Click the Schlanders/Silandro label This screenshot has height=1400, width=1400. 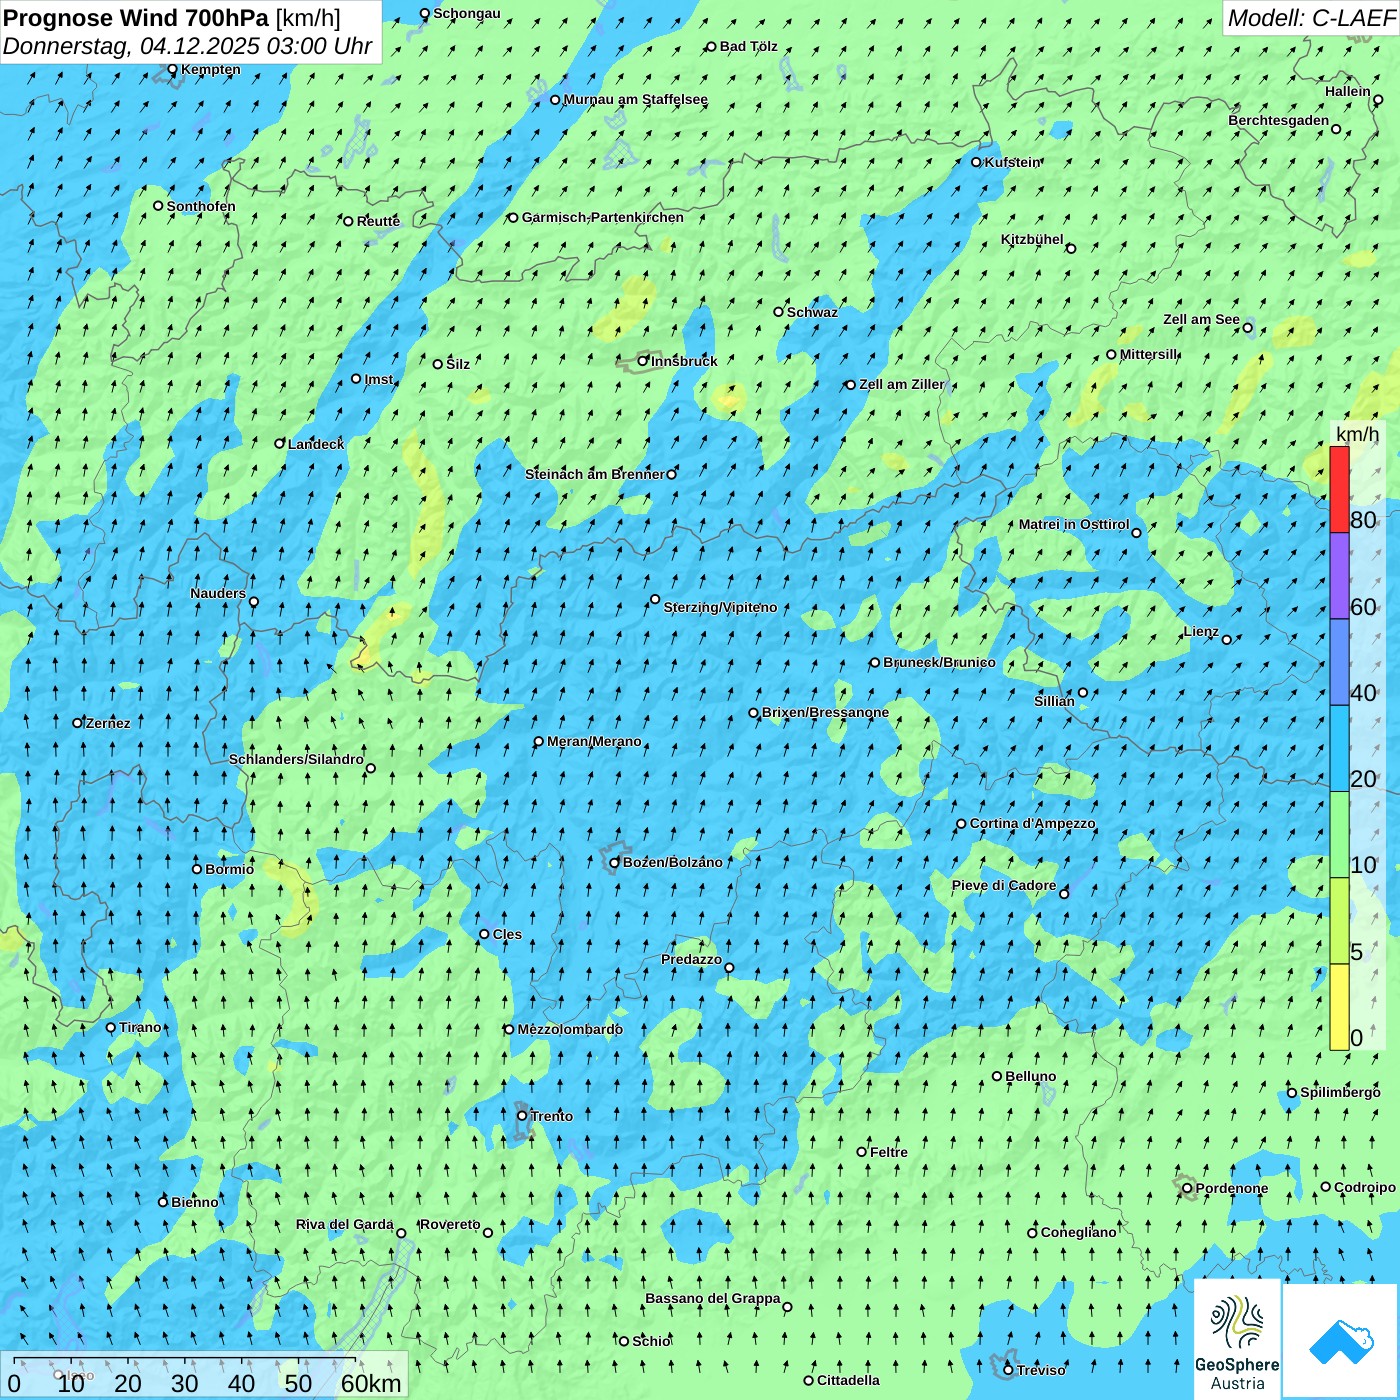click(296, 759)
